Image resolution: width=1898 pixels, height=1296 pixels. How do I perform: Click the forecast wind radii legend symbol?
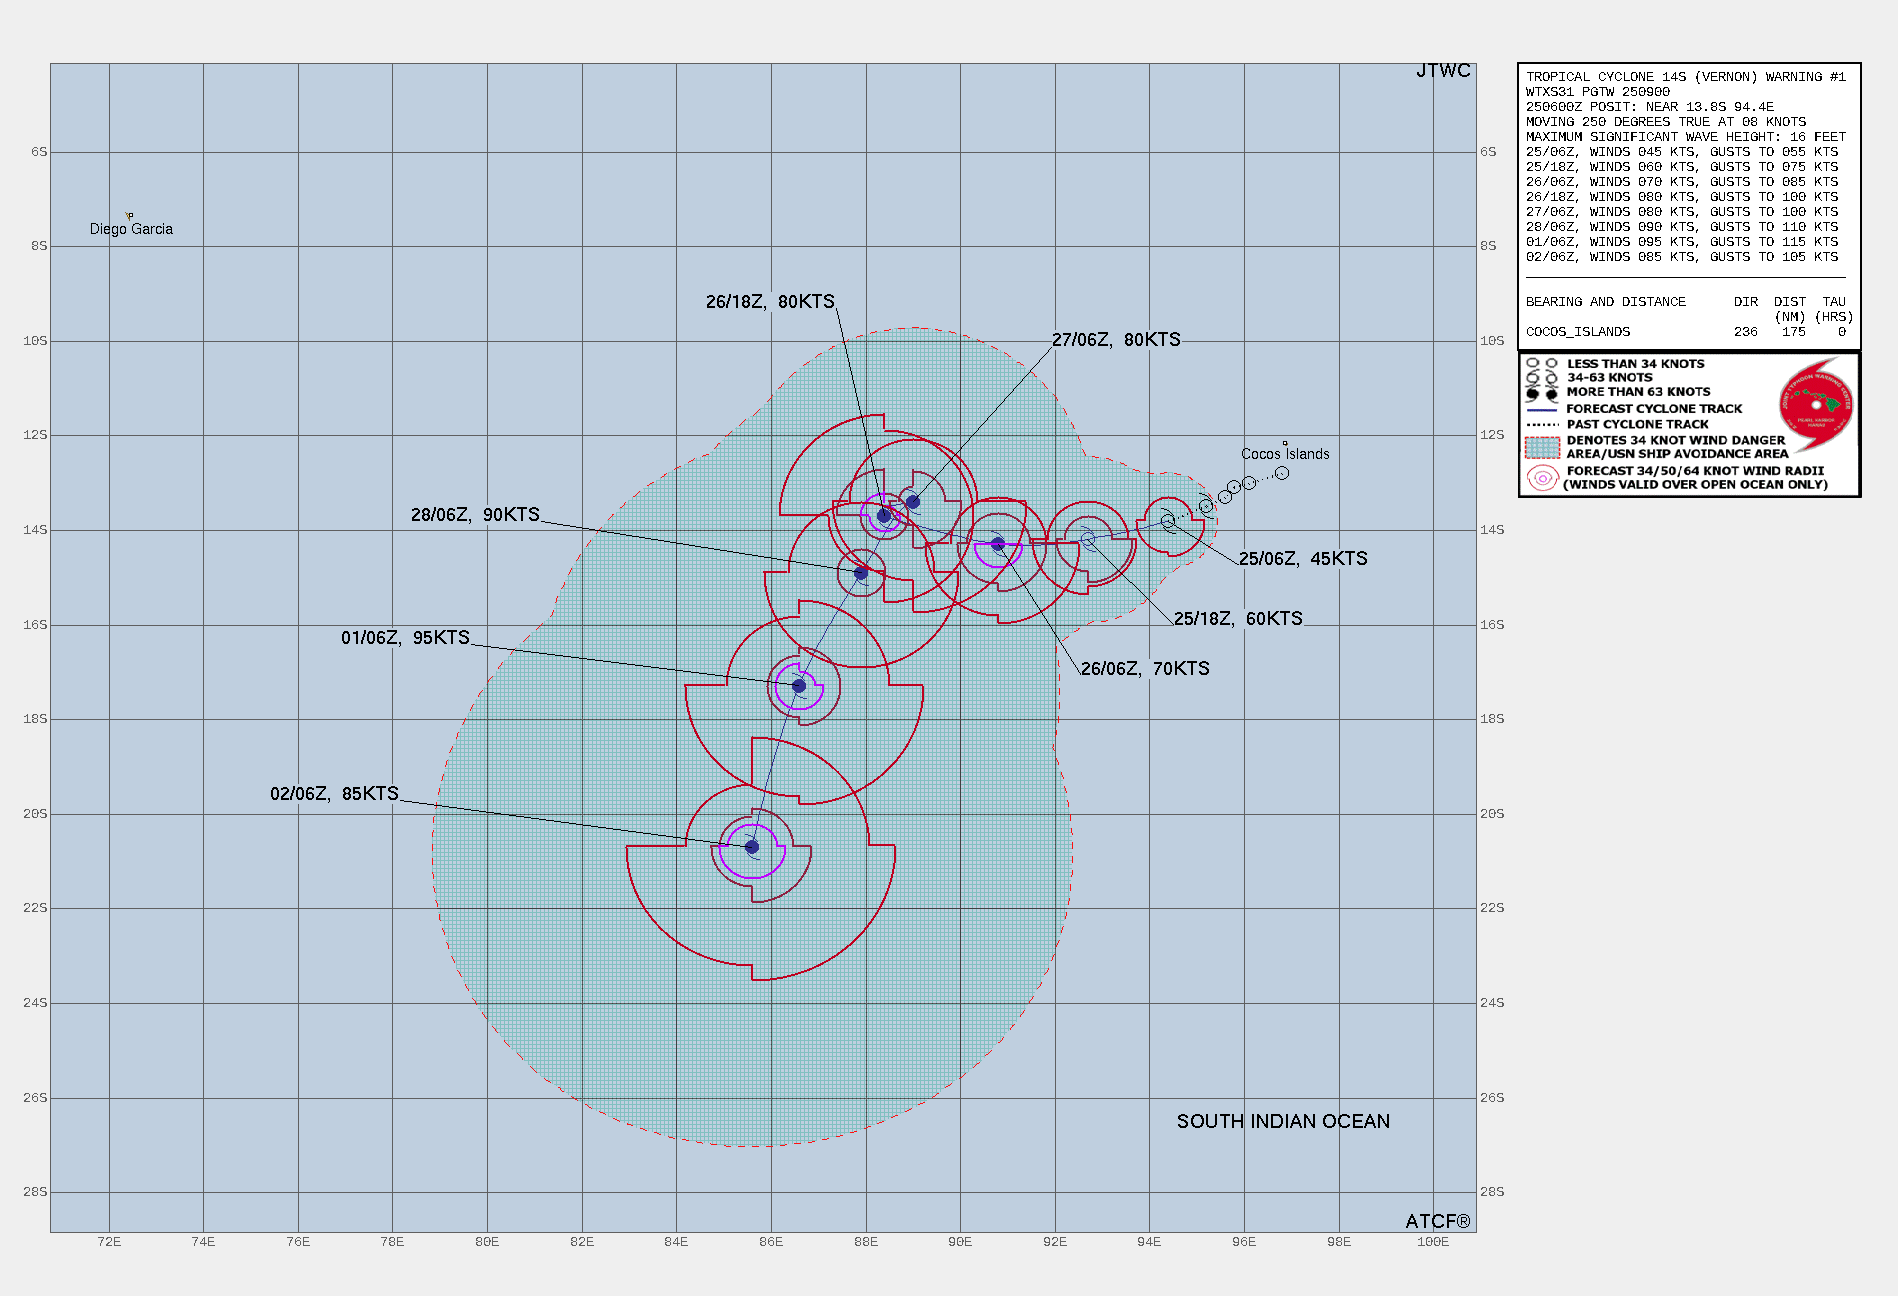(1542, 478)
